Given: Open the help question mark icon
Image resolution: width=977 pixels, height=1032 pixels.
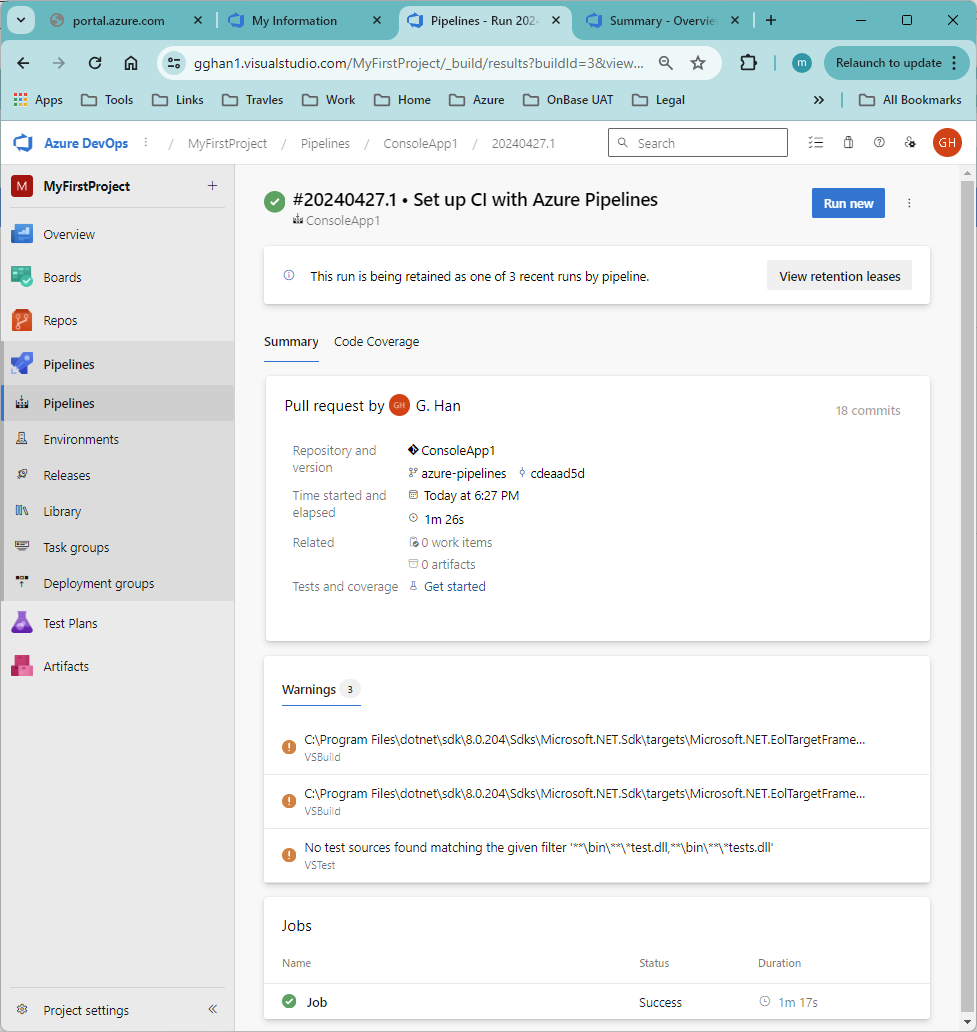Looking at the screenshot, I should pos(879,143).
